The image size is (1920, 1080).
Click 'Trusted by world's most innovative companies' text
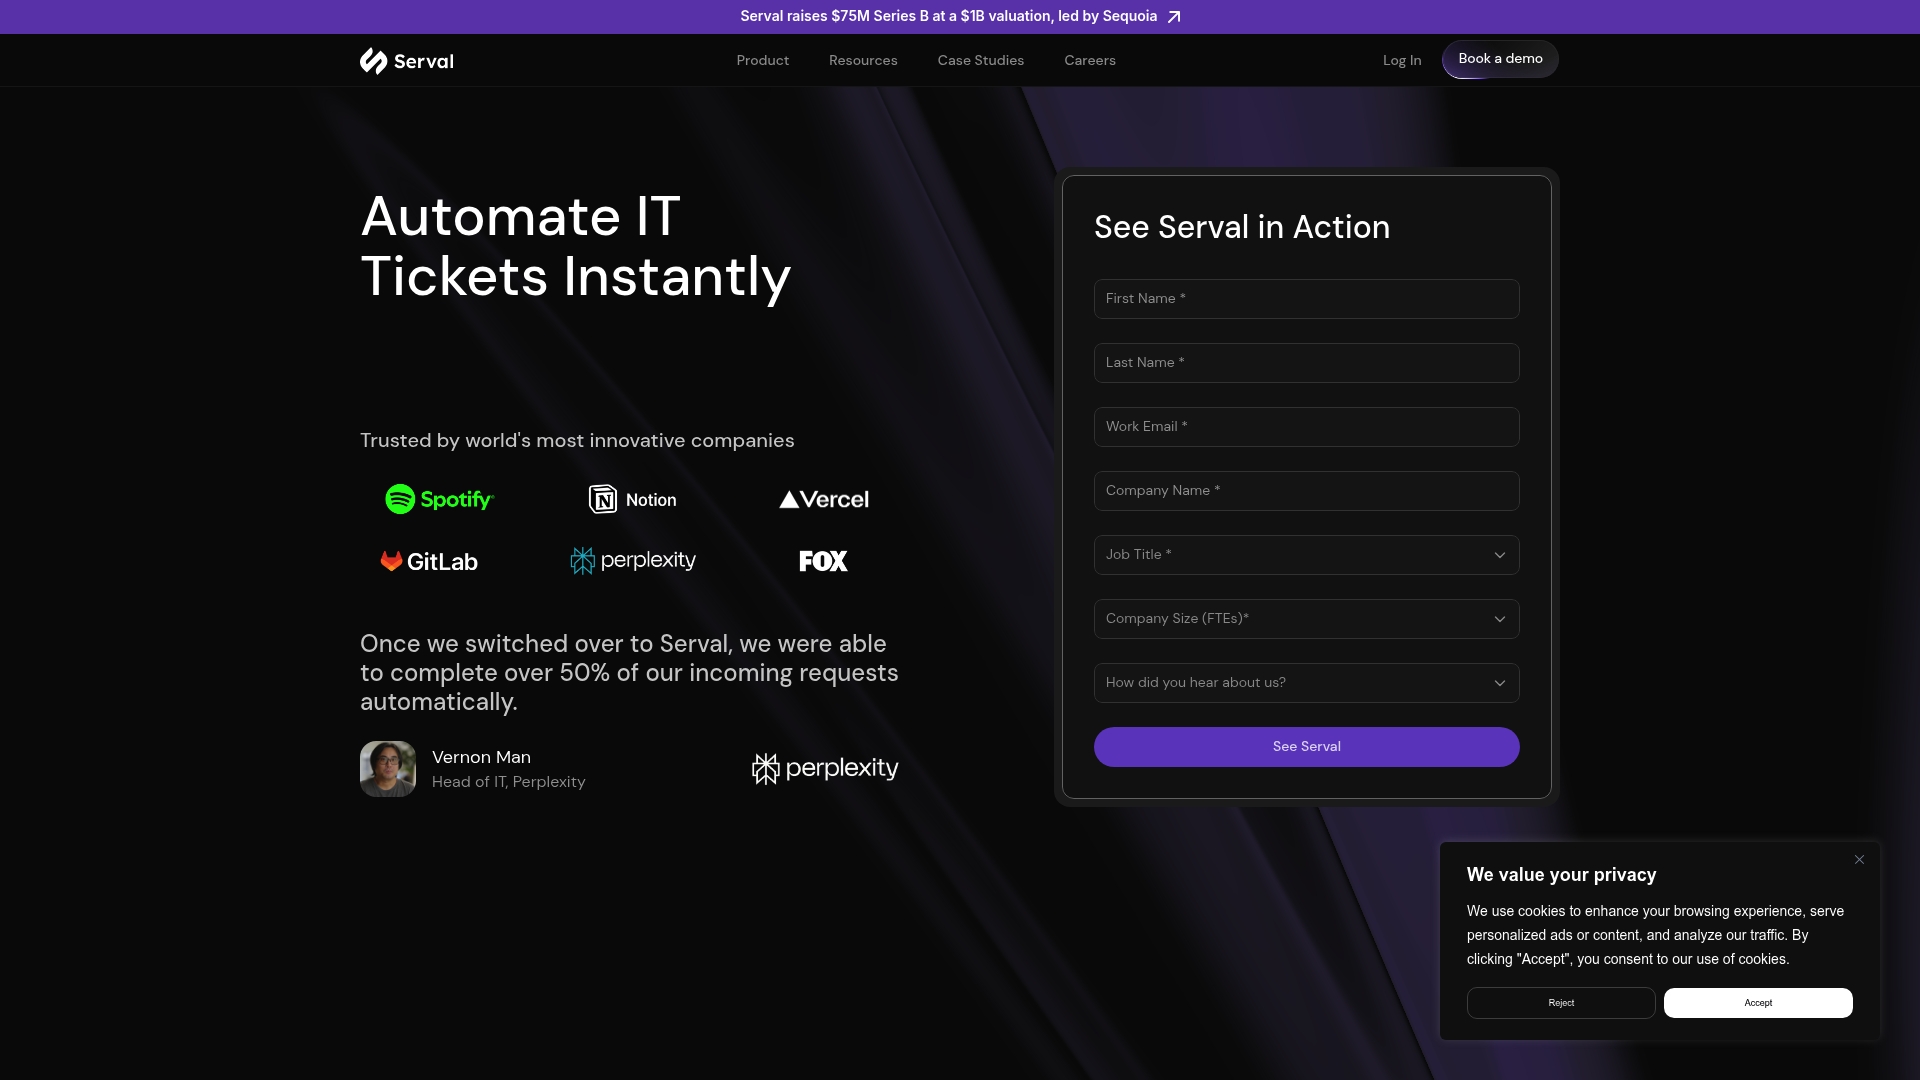[x=577, y=441]
